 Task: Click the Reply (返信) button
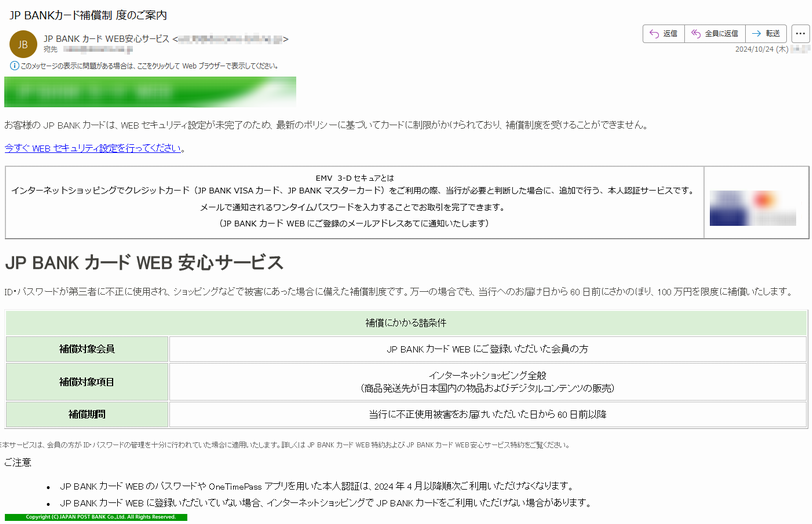[x=663, y=34]
